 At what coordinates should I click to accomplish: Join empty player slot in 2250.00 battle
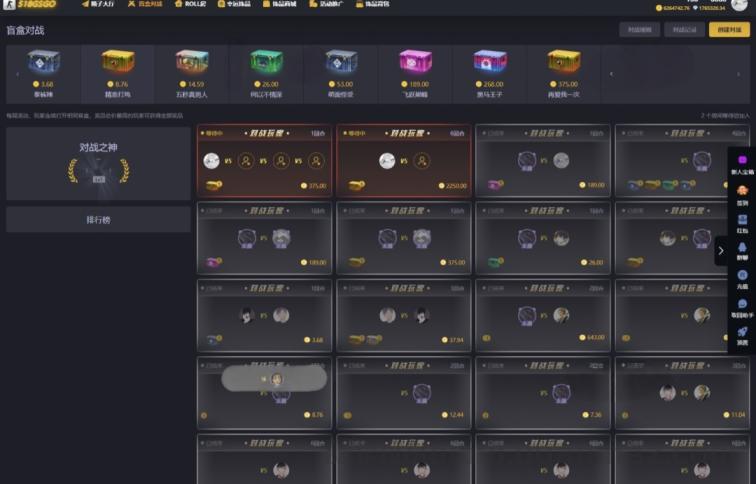tap(422, 161)
